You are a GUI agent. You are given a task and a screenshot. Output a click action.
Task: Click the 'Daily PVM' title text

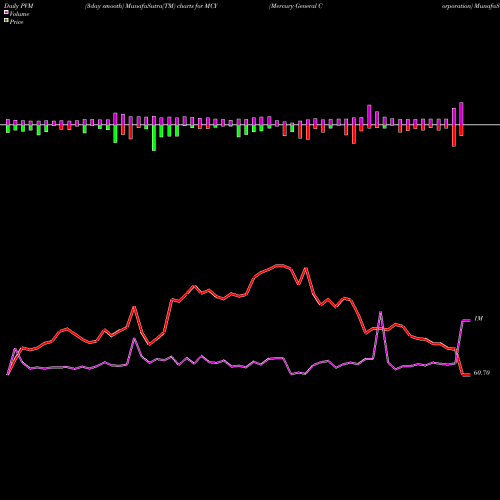pyautogui.click(x=19, y=6)
